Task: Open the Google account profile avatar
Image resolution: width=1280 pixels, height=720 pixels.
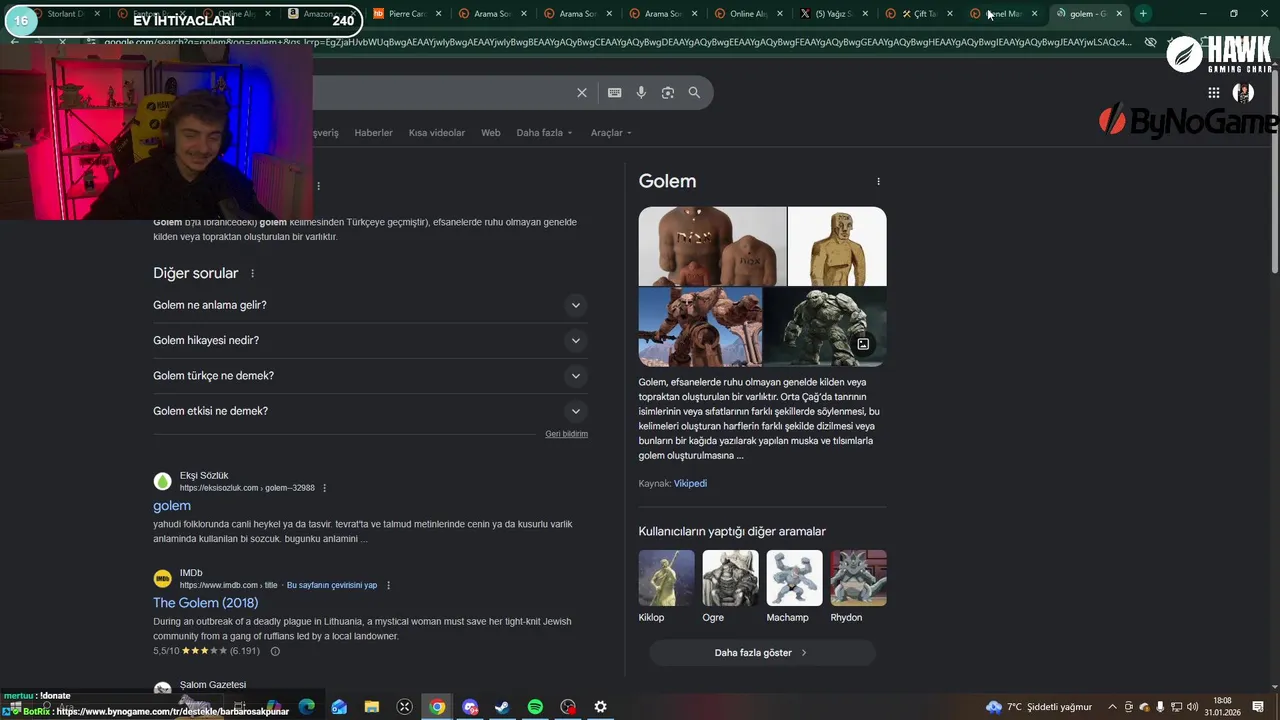Action: [x=1243, y=93]
